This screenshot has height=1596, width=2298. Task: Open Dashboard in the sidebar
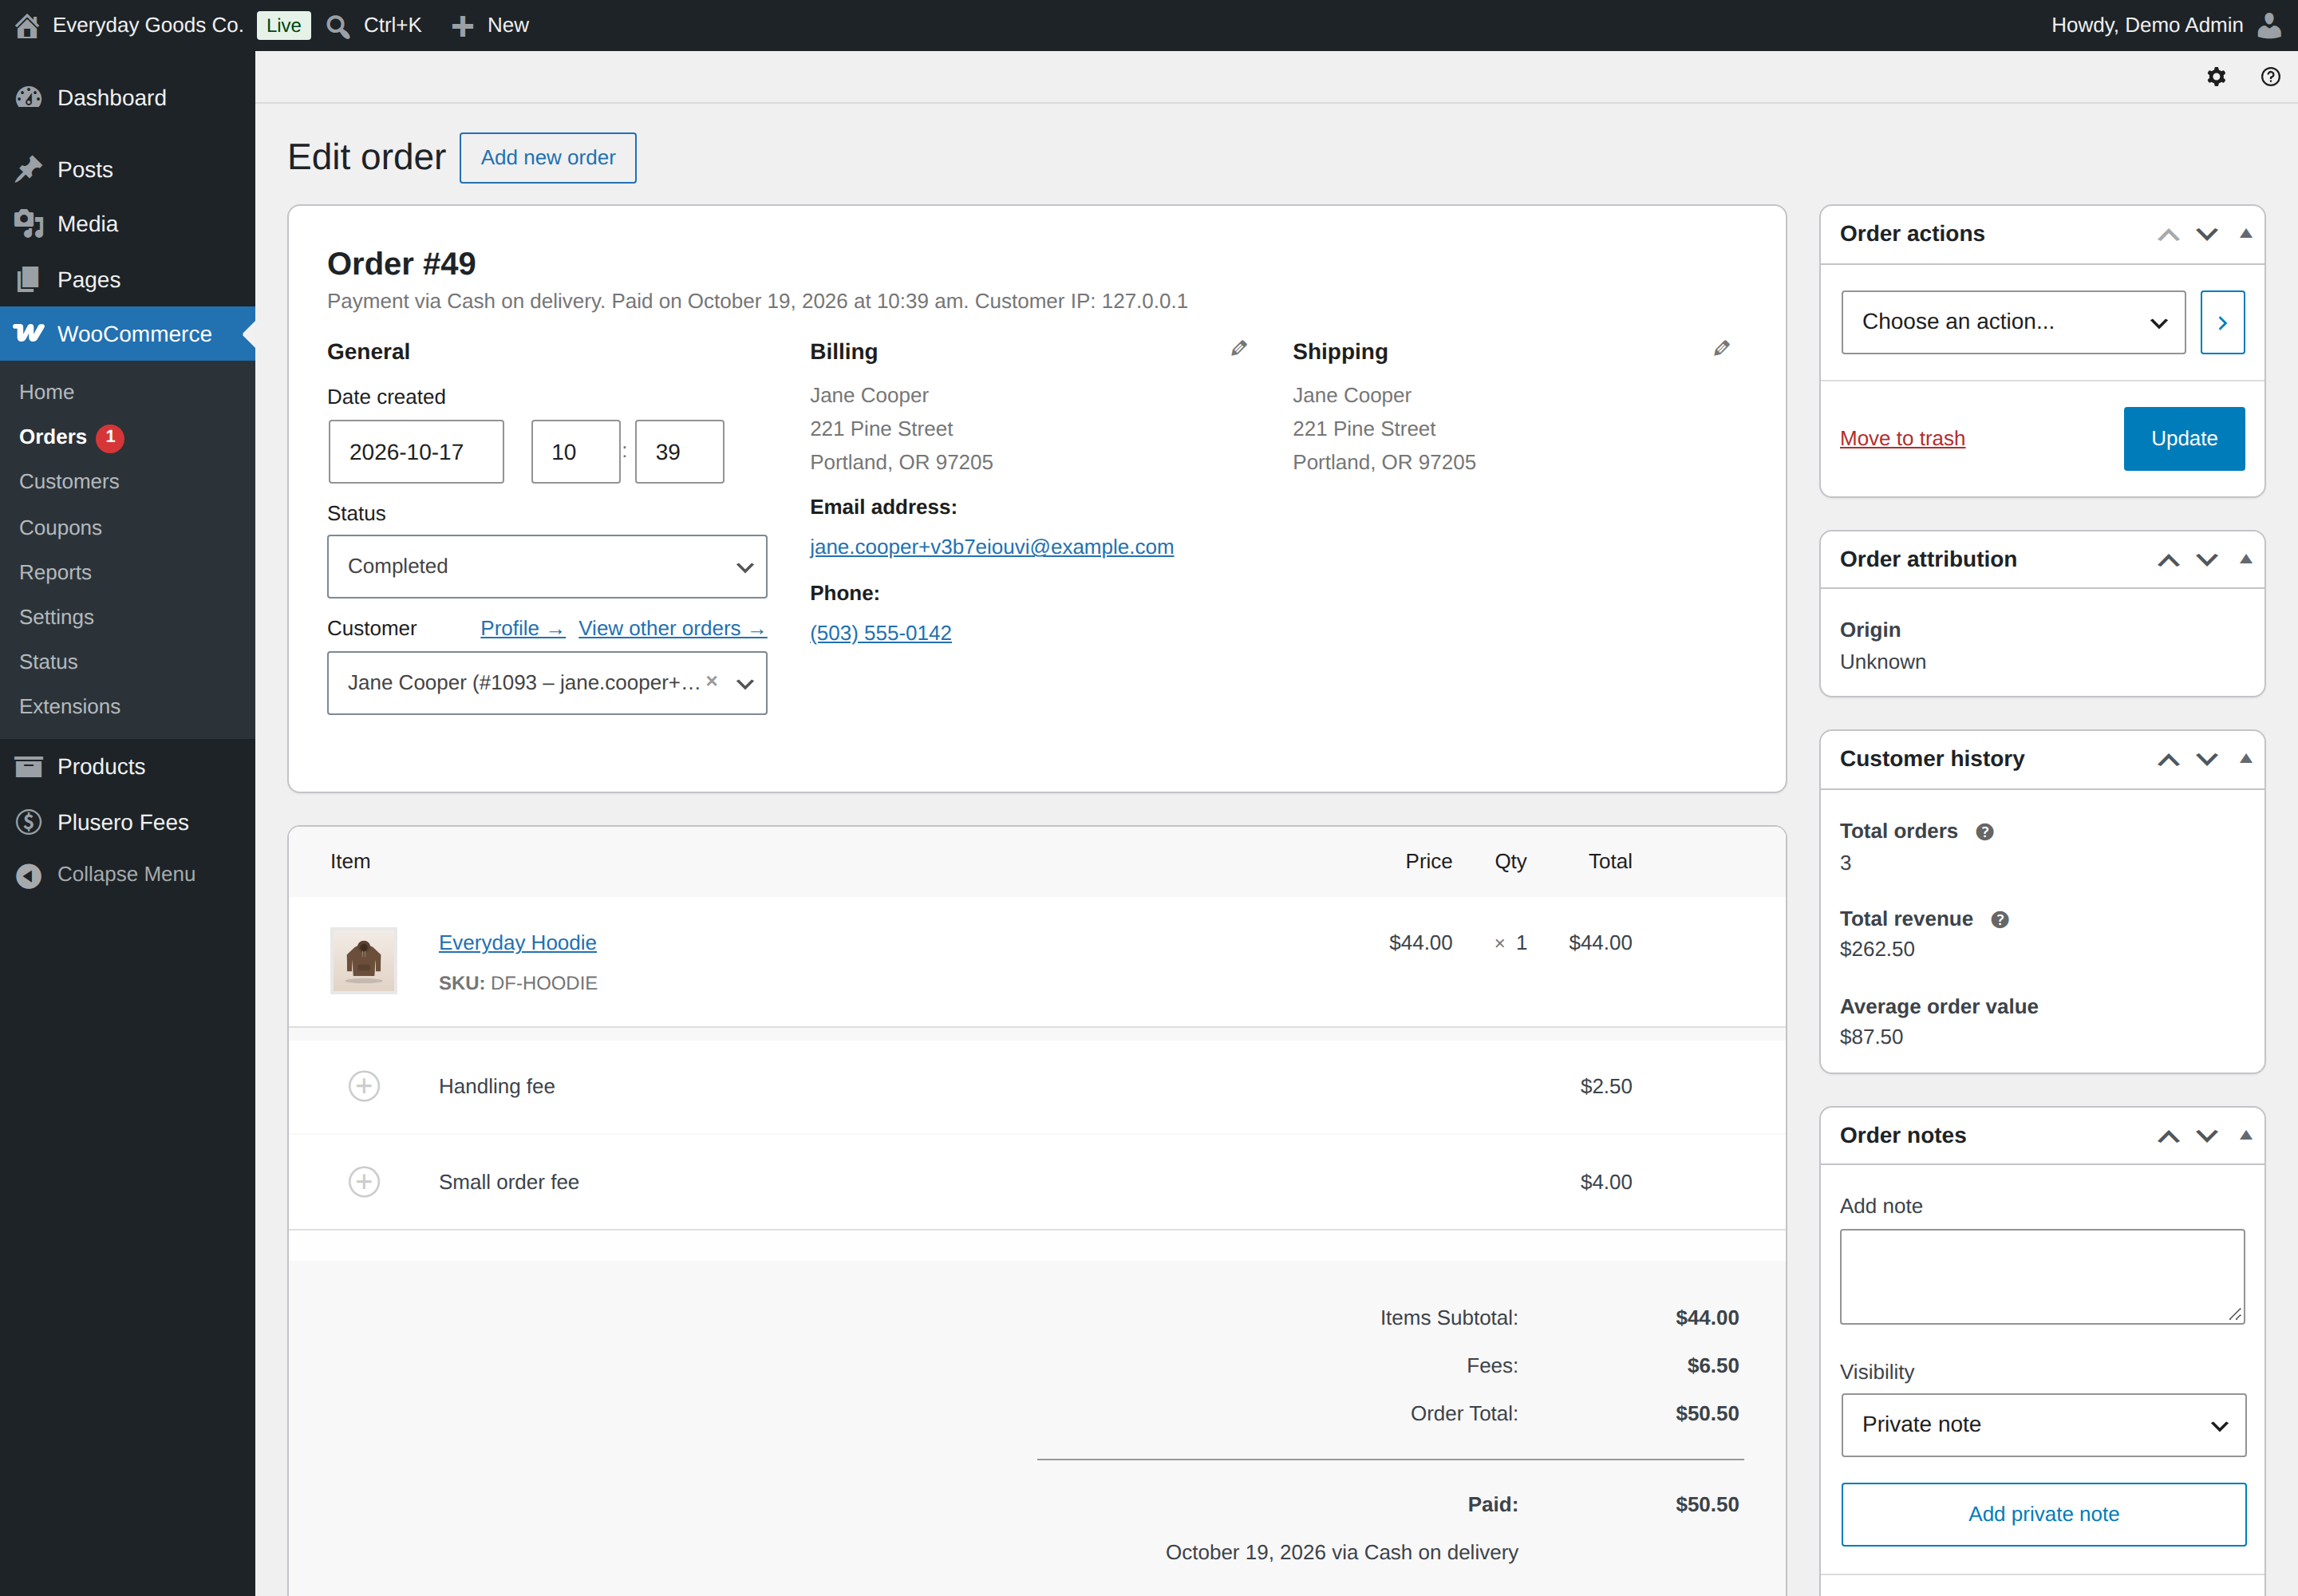tap(127, 98)
